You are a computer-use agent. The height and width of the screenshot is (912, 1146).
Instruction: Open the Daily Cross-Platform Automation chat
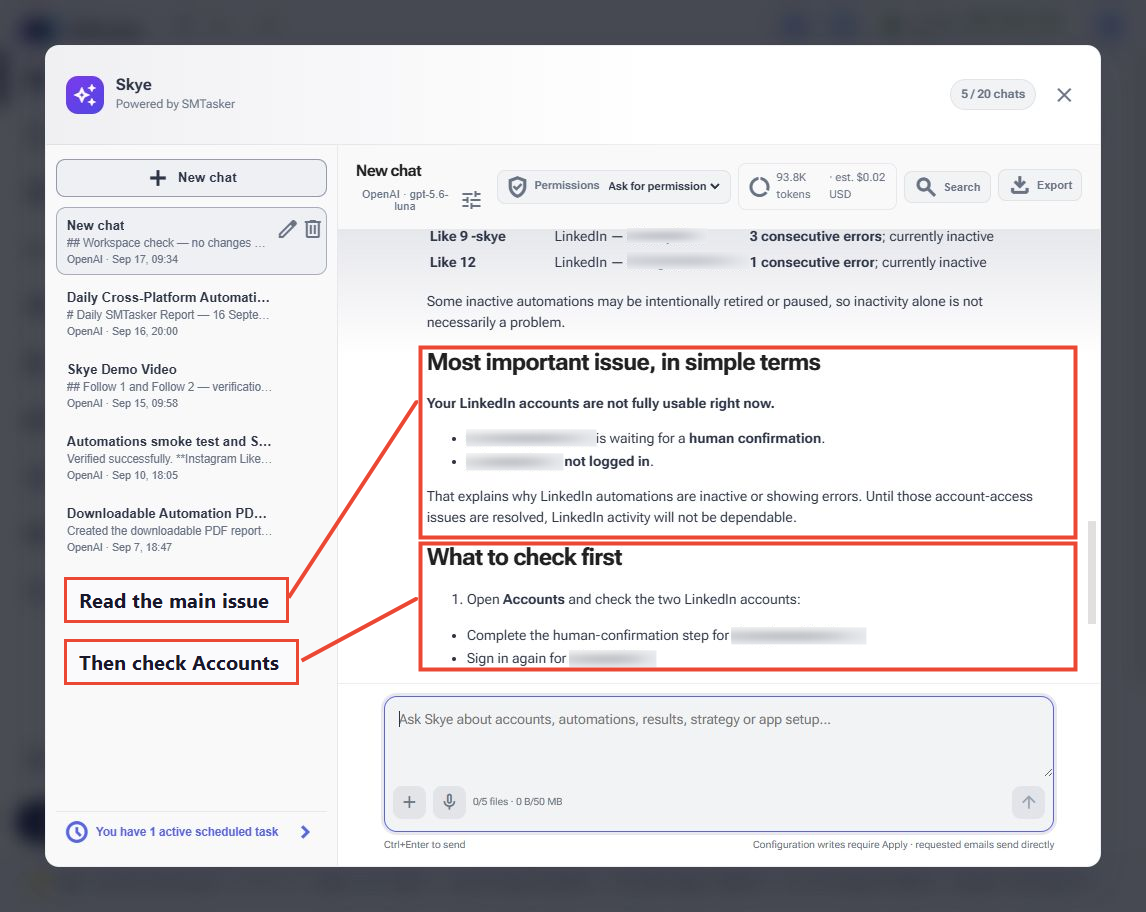[191, 314]
